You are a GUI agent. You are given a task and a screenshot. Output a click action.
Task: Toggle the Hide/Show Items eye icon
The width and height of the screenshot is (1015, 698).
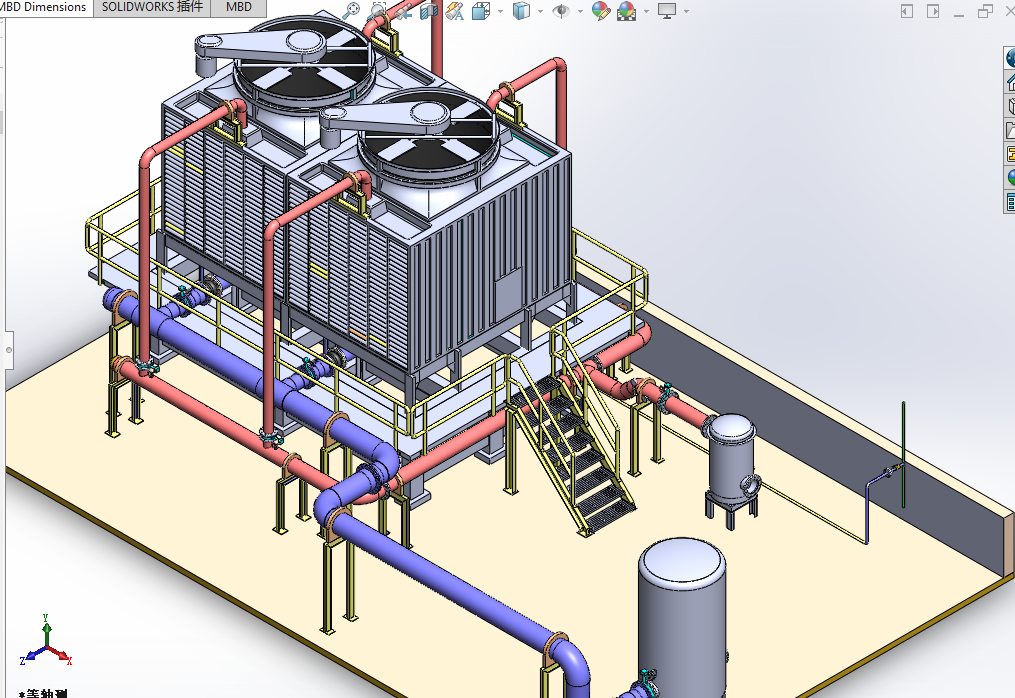click(x=562, y=11)
